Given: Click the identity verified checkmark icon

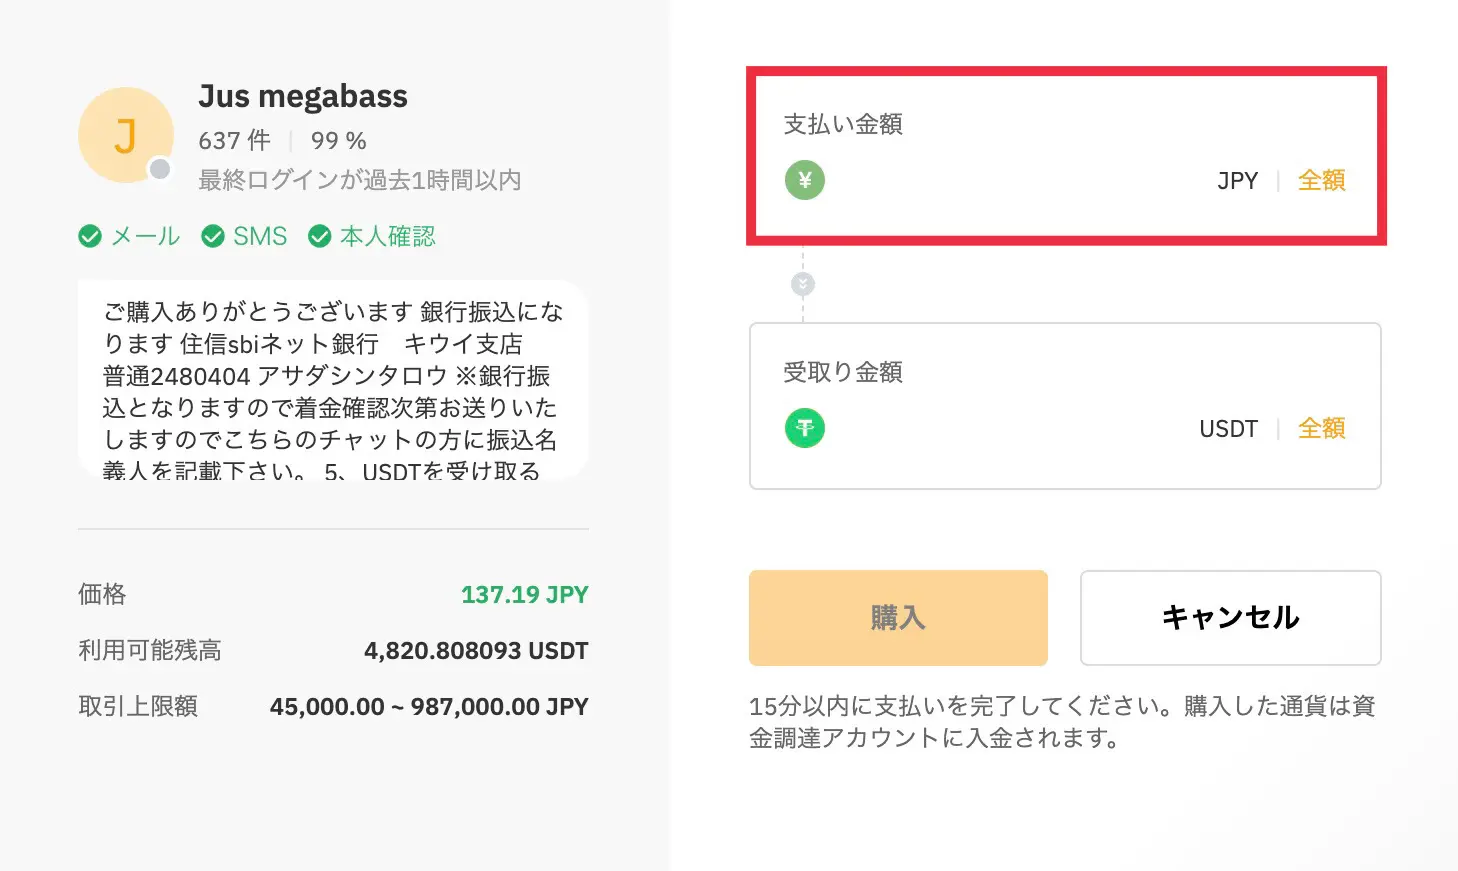Looking at the screenshot, I should (320, 237).
